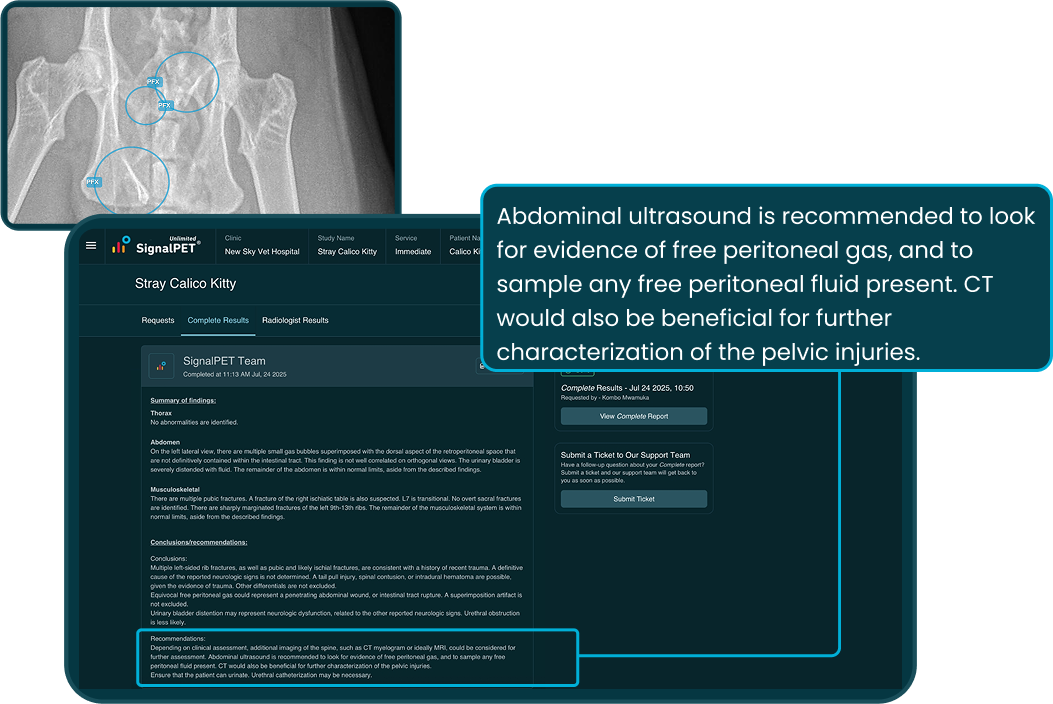The height and width of the screenshot is (704, 1053).
Task: Click the Complete Results Jul 24 2025 entry
Action: (x=627, y=388)
